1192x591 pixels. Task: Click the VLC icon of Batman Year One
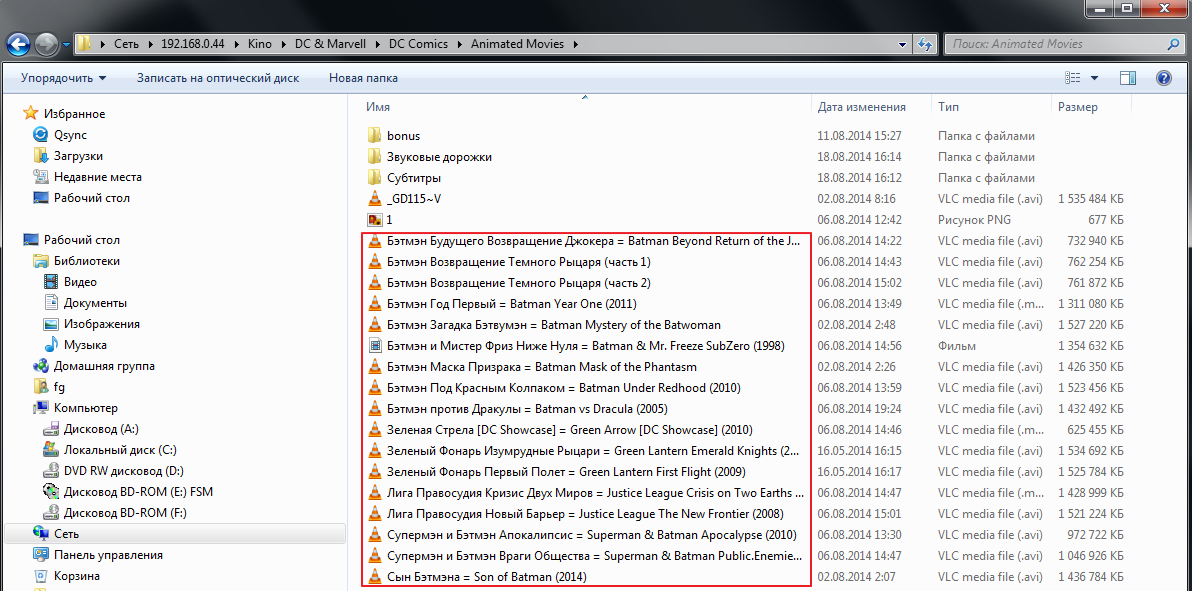pos(374,303)
